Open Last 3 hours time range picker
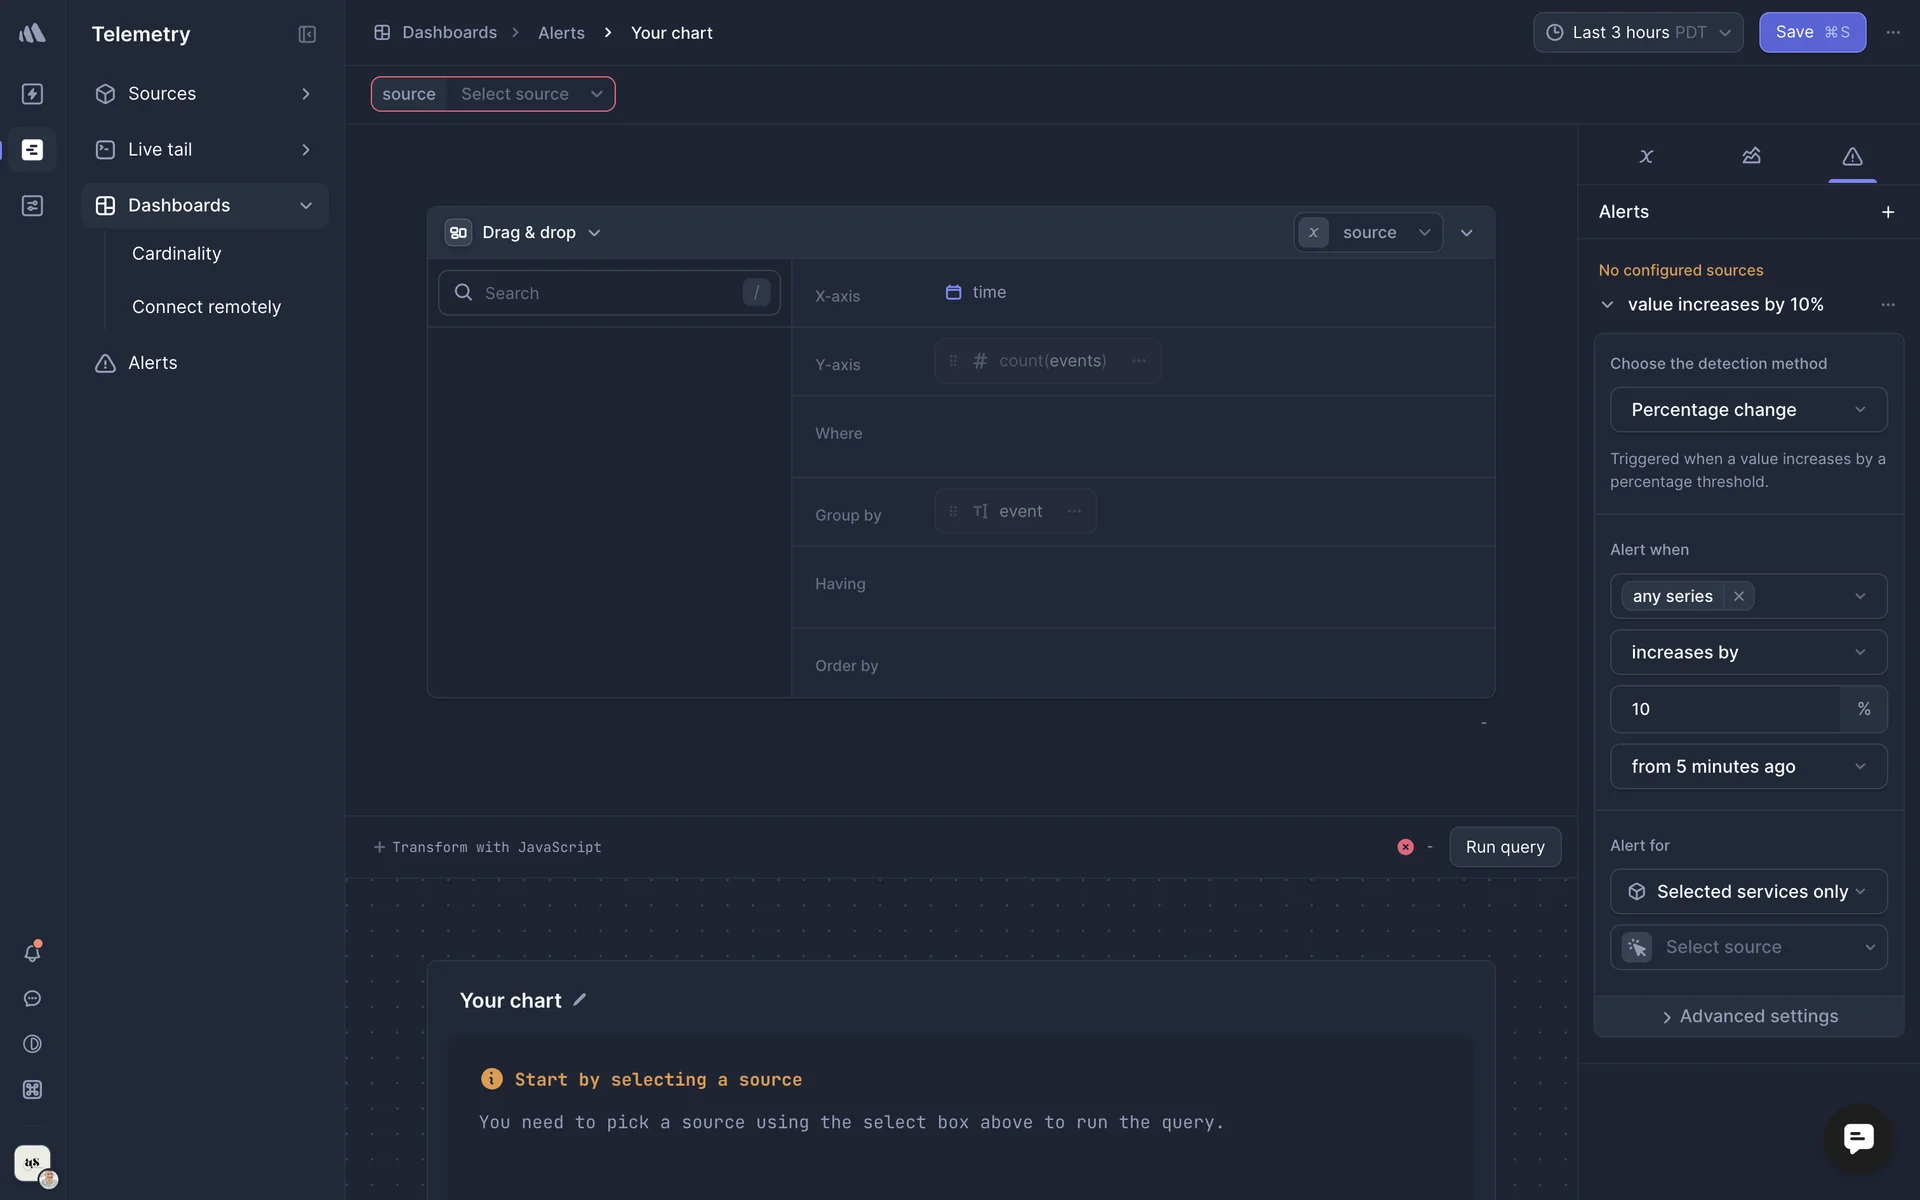Viewport: 1920px width, 1200px height. coord(1638,33)
